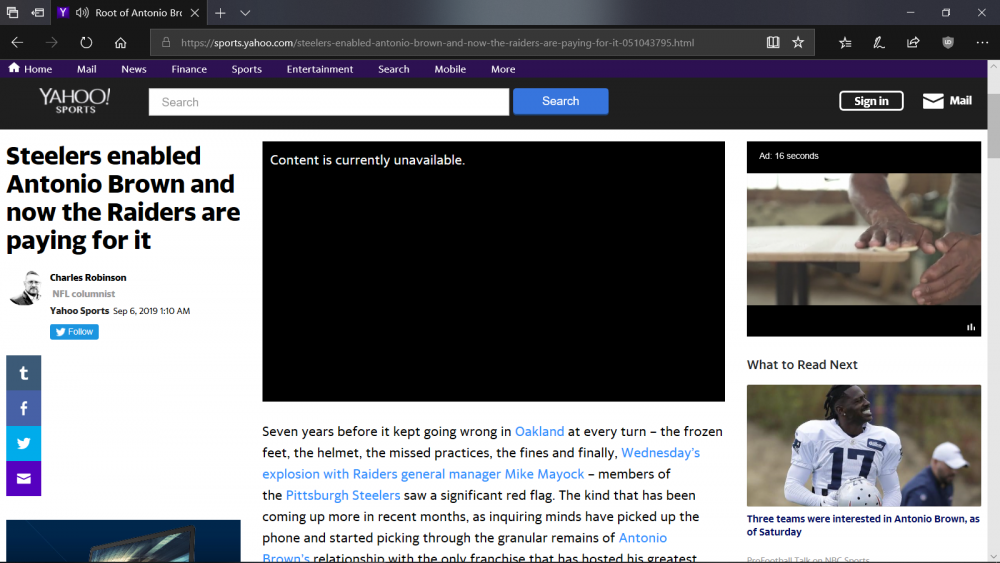Image resolution: width=1000 pixels, height=563 pixels.
Task: Click ad audio bars icon
Action: pos(971,327)
